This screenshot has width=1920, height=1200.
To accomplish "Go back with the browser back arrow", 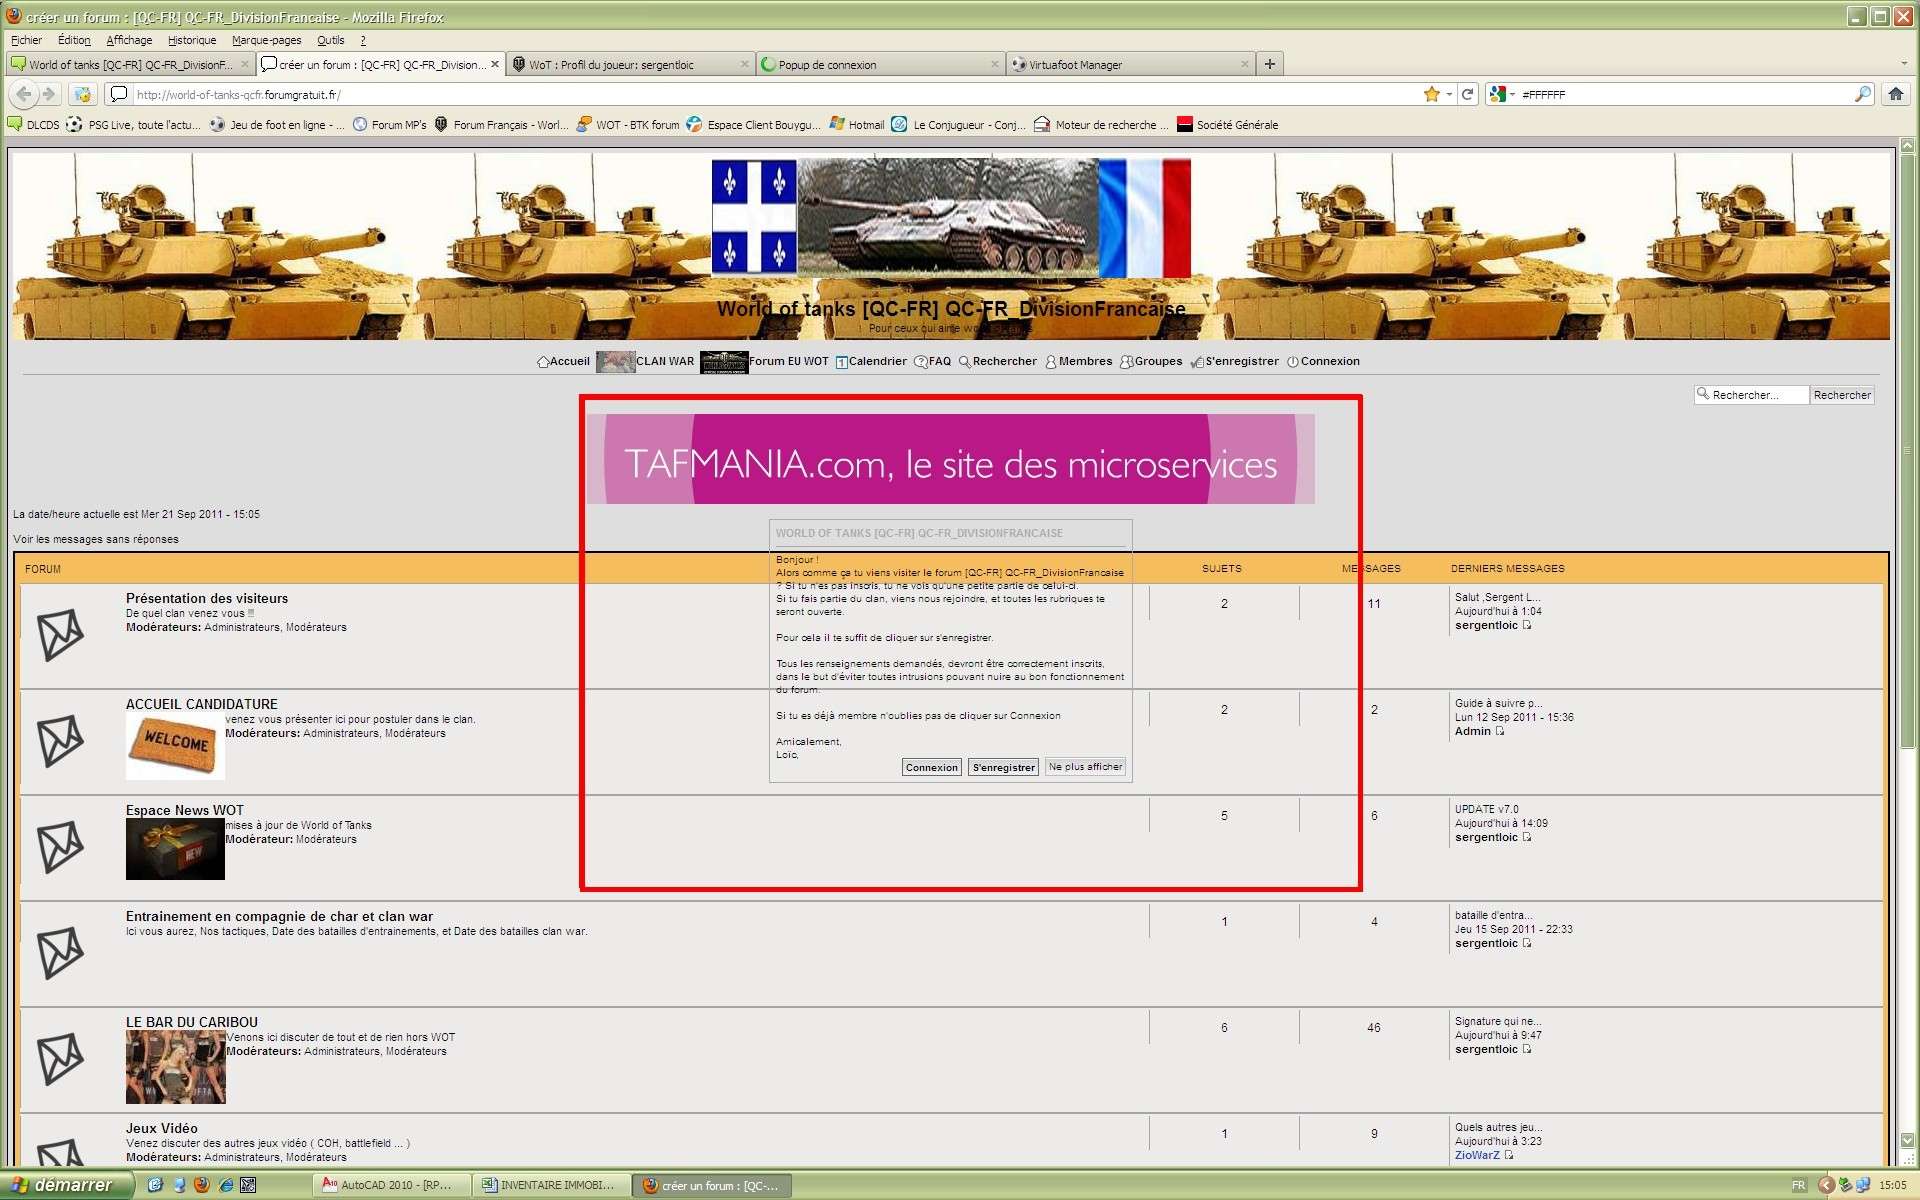I will (x=23, y=94).
